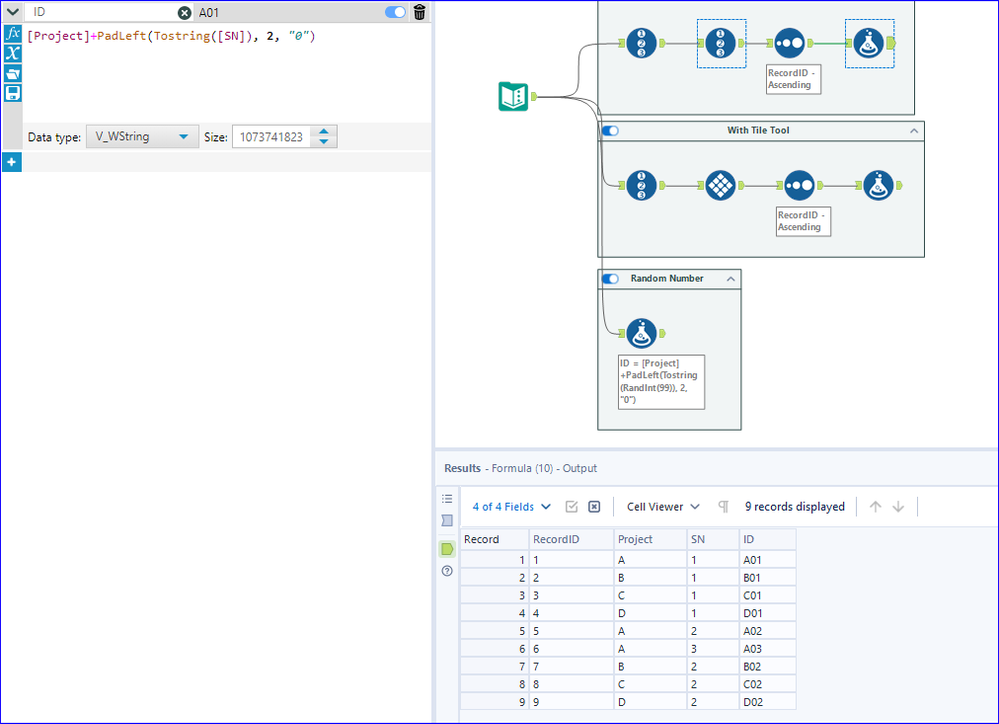Select cell A03 in ID column
Screen dimensions: 999x724
768,649
